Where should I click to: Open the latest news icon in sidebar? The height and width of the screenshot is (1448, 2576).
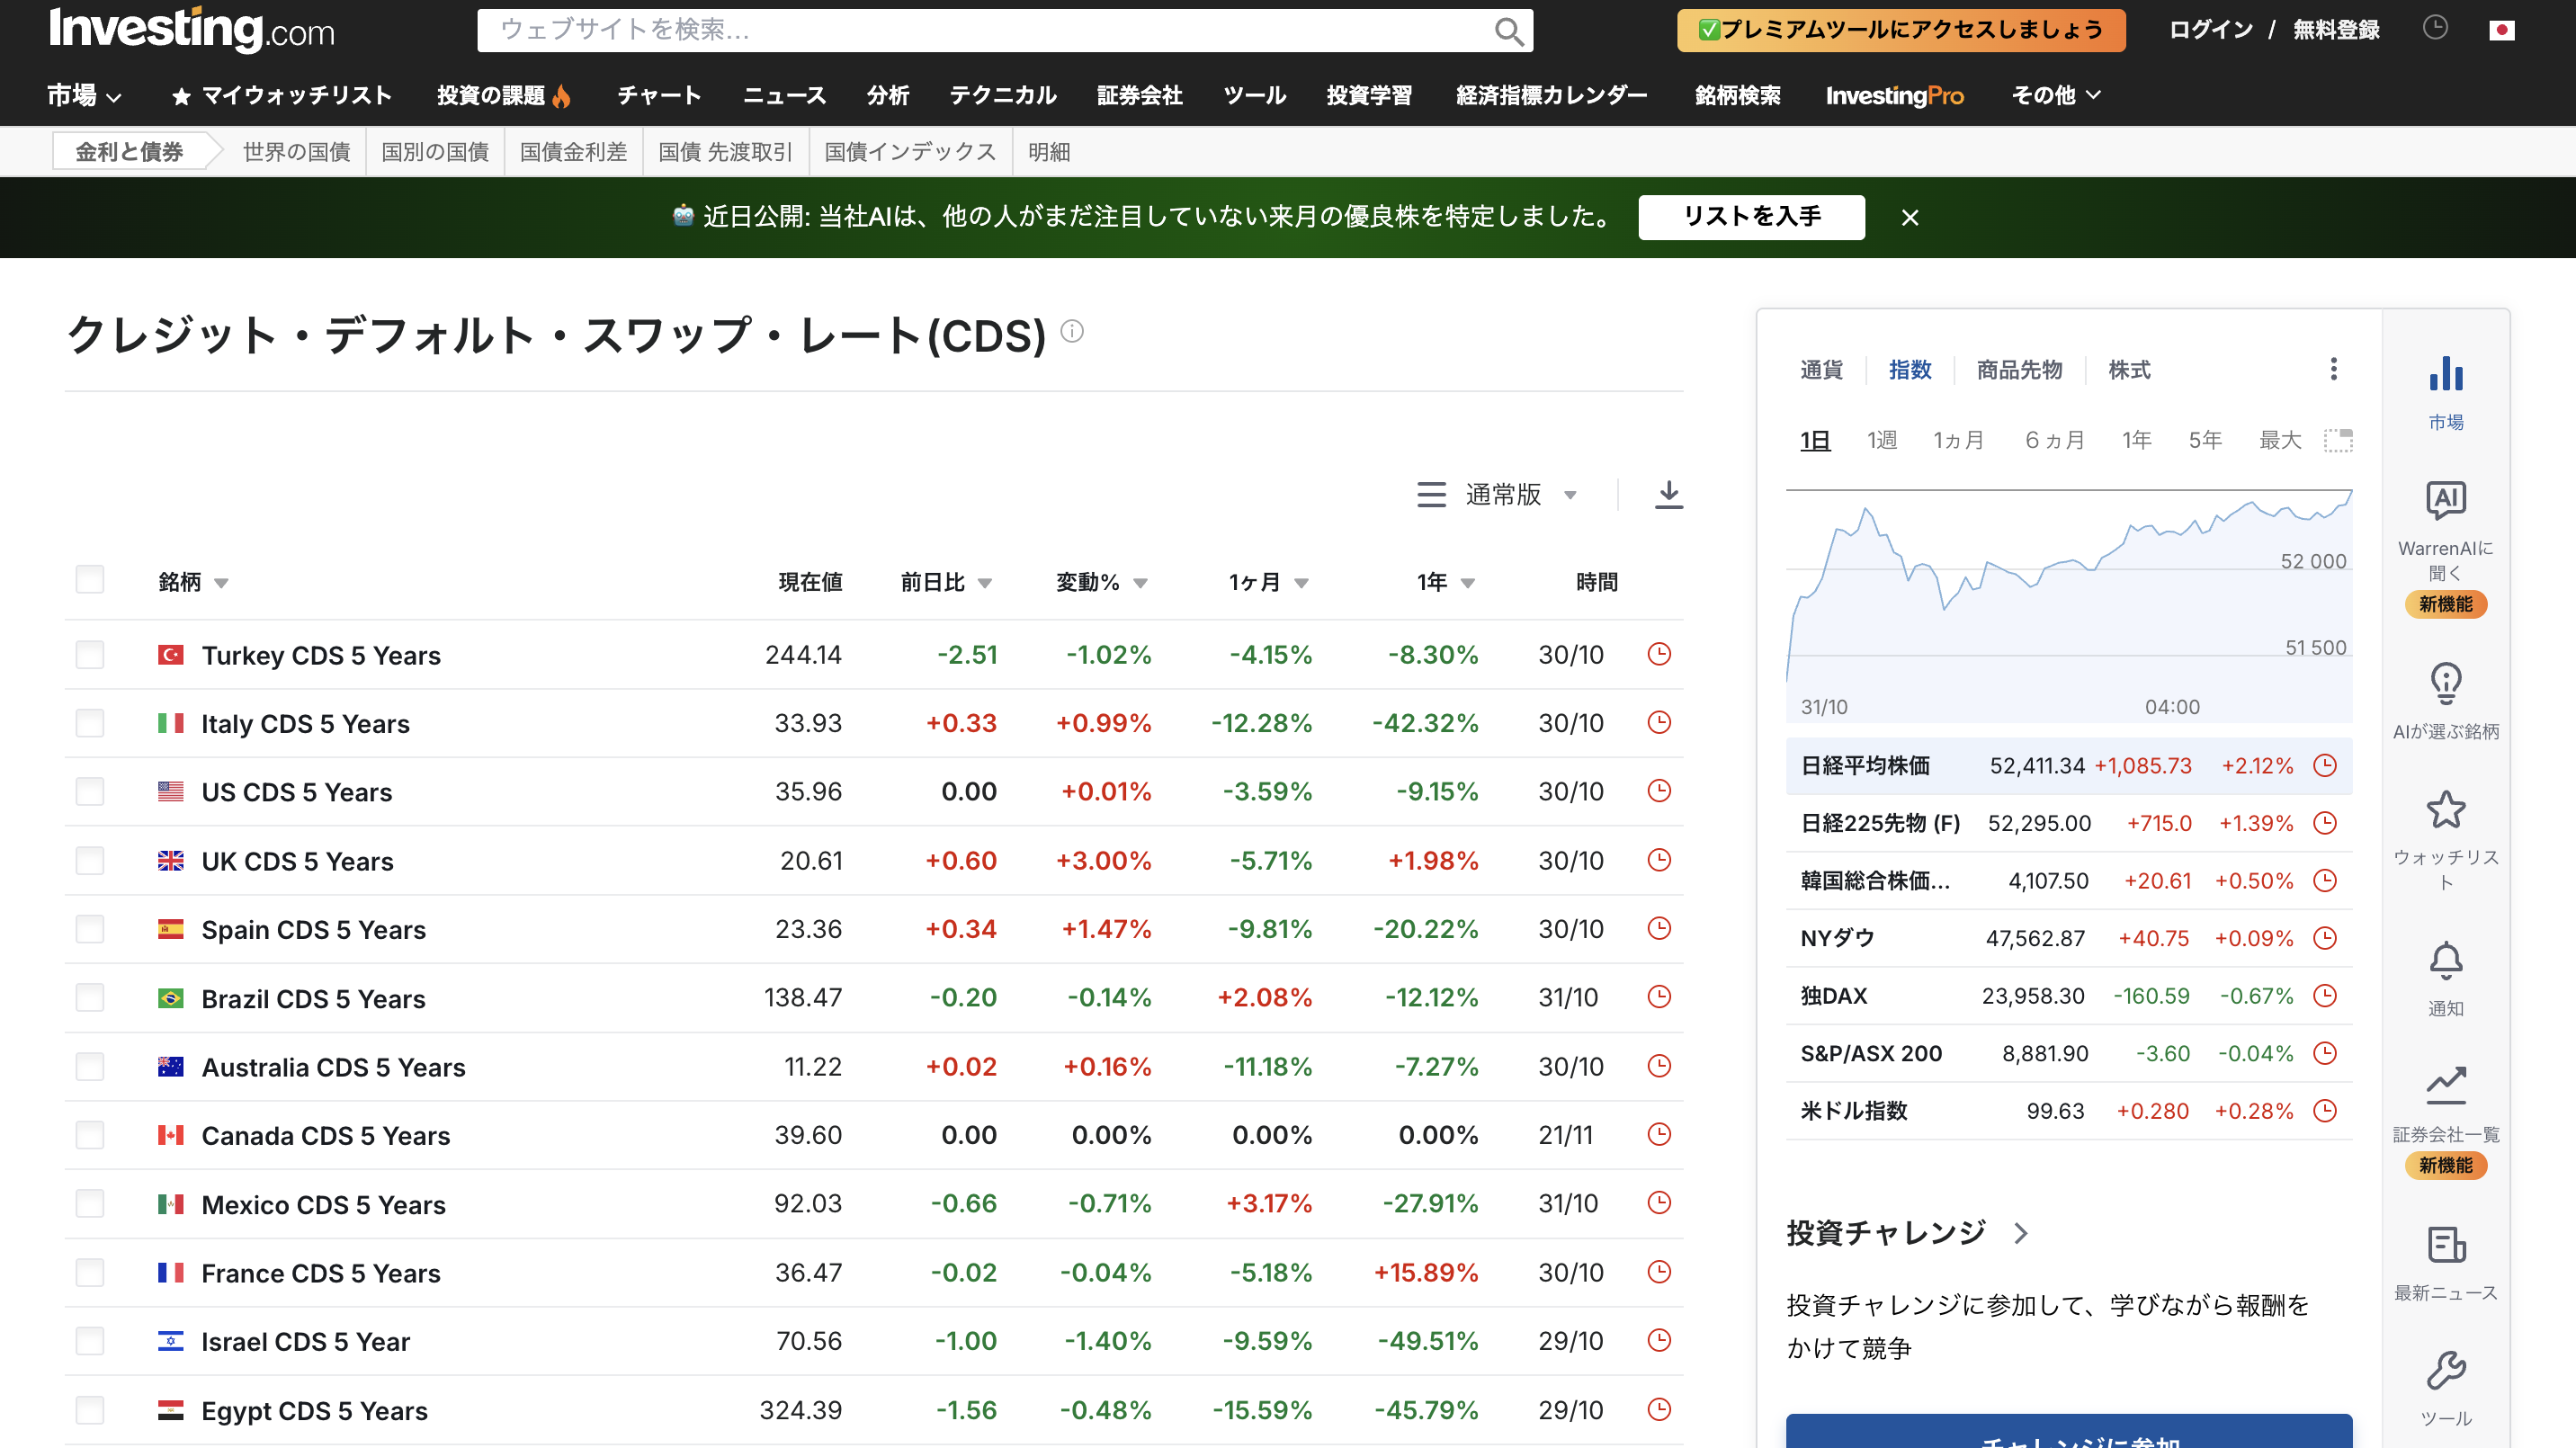(2445, 1245)
